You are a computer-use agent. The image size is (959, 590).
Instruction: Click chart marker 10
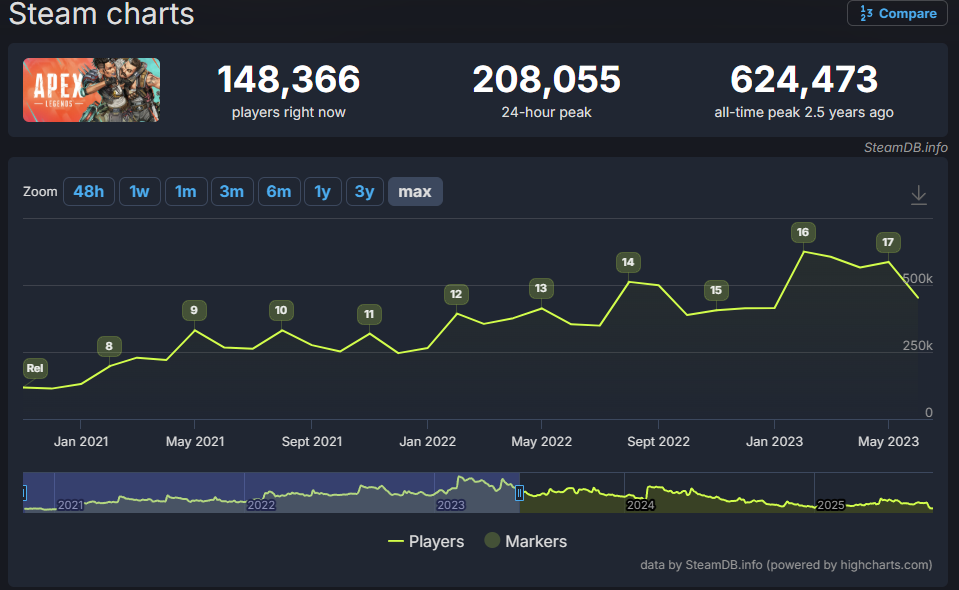[281, 310]
